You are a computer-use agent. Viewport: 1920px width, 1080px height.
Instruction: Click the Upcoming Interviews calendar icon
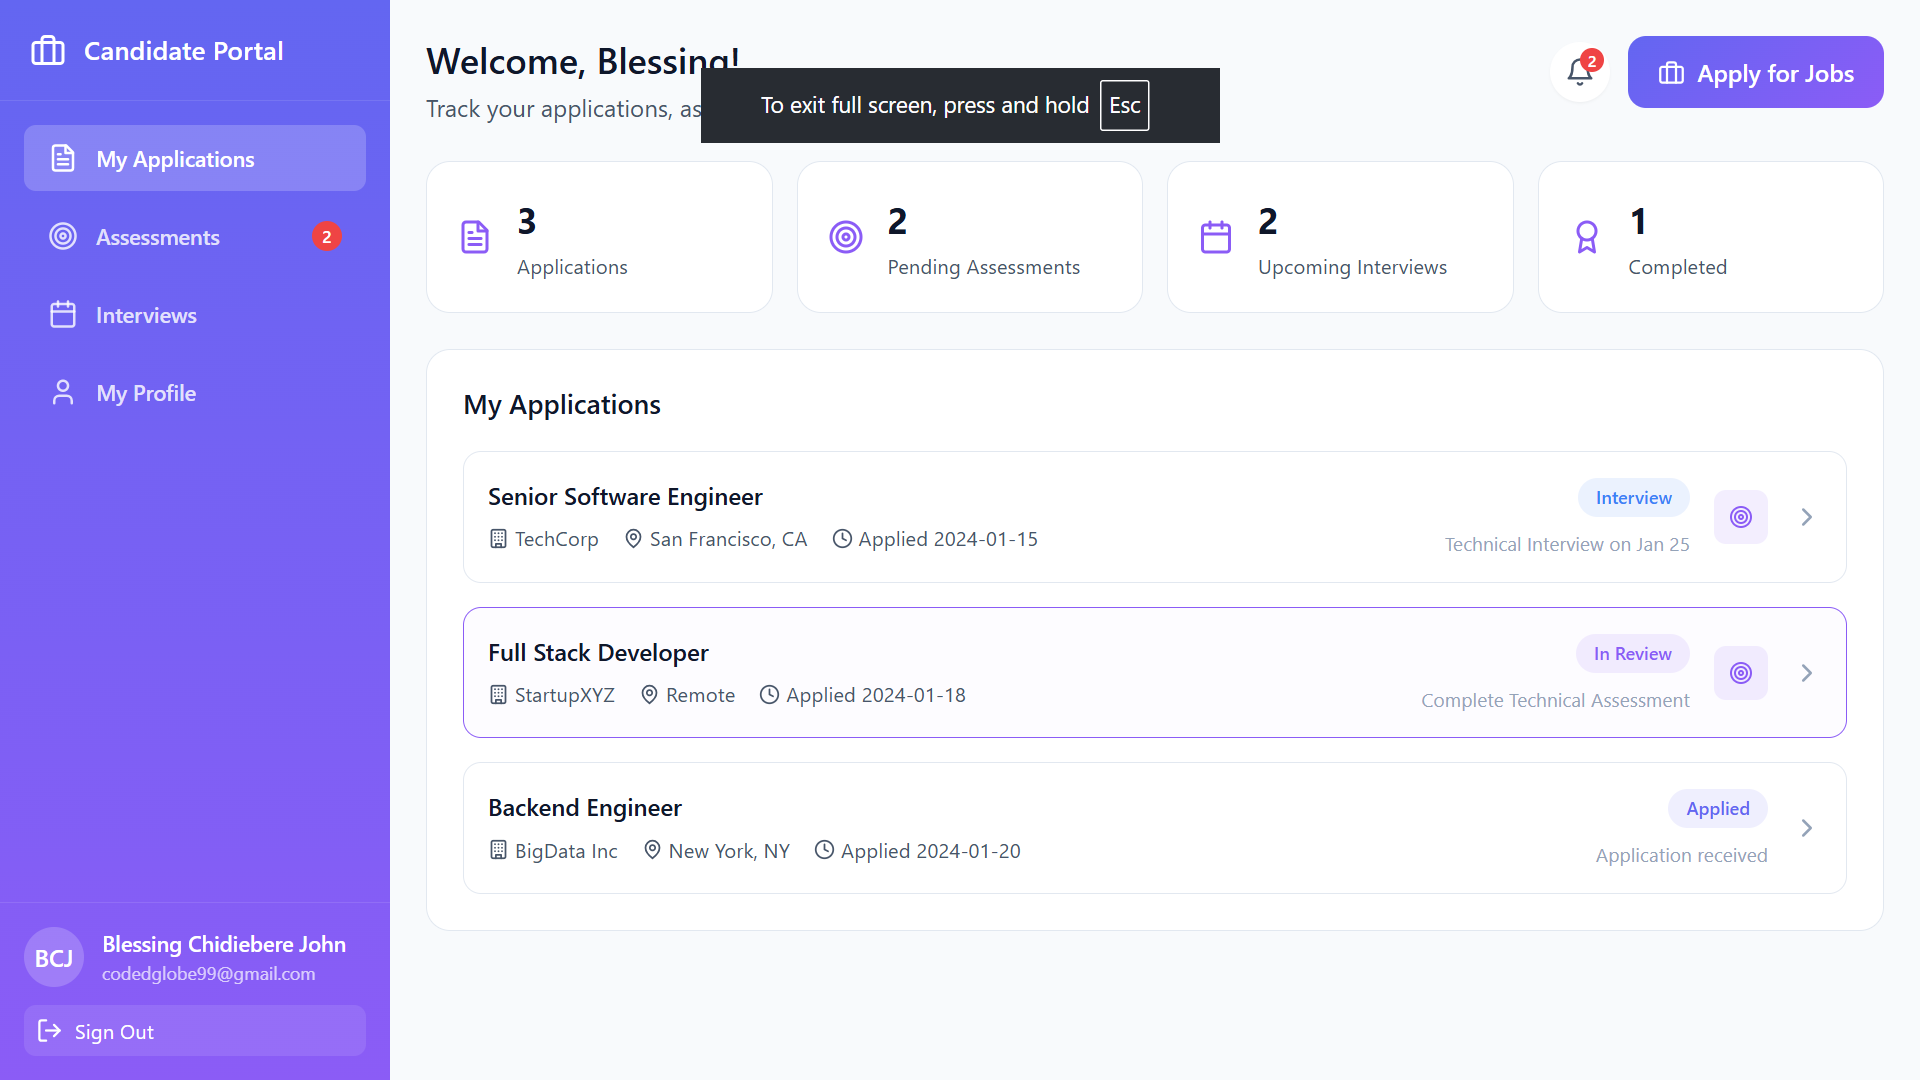1216,237
